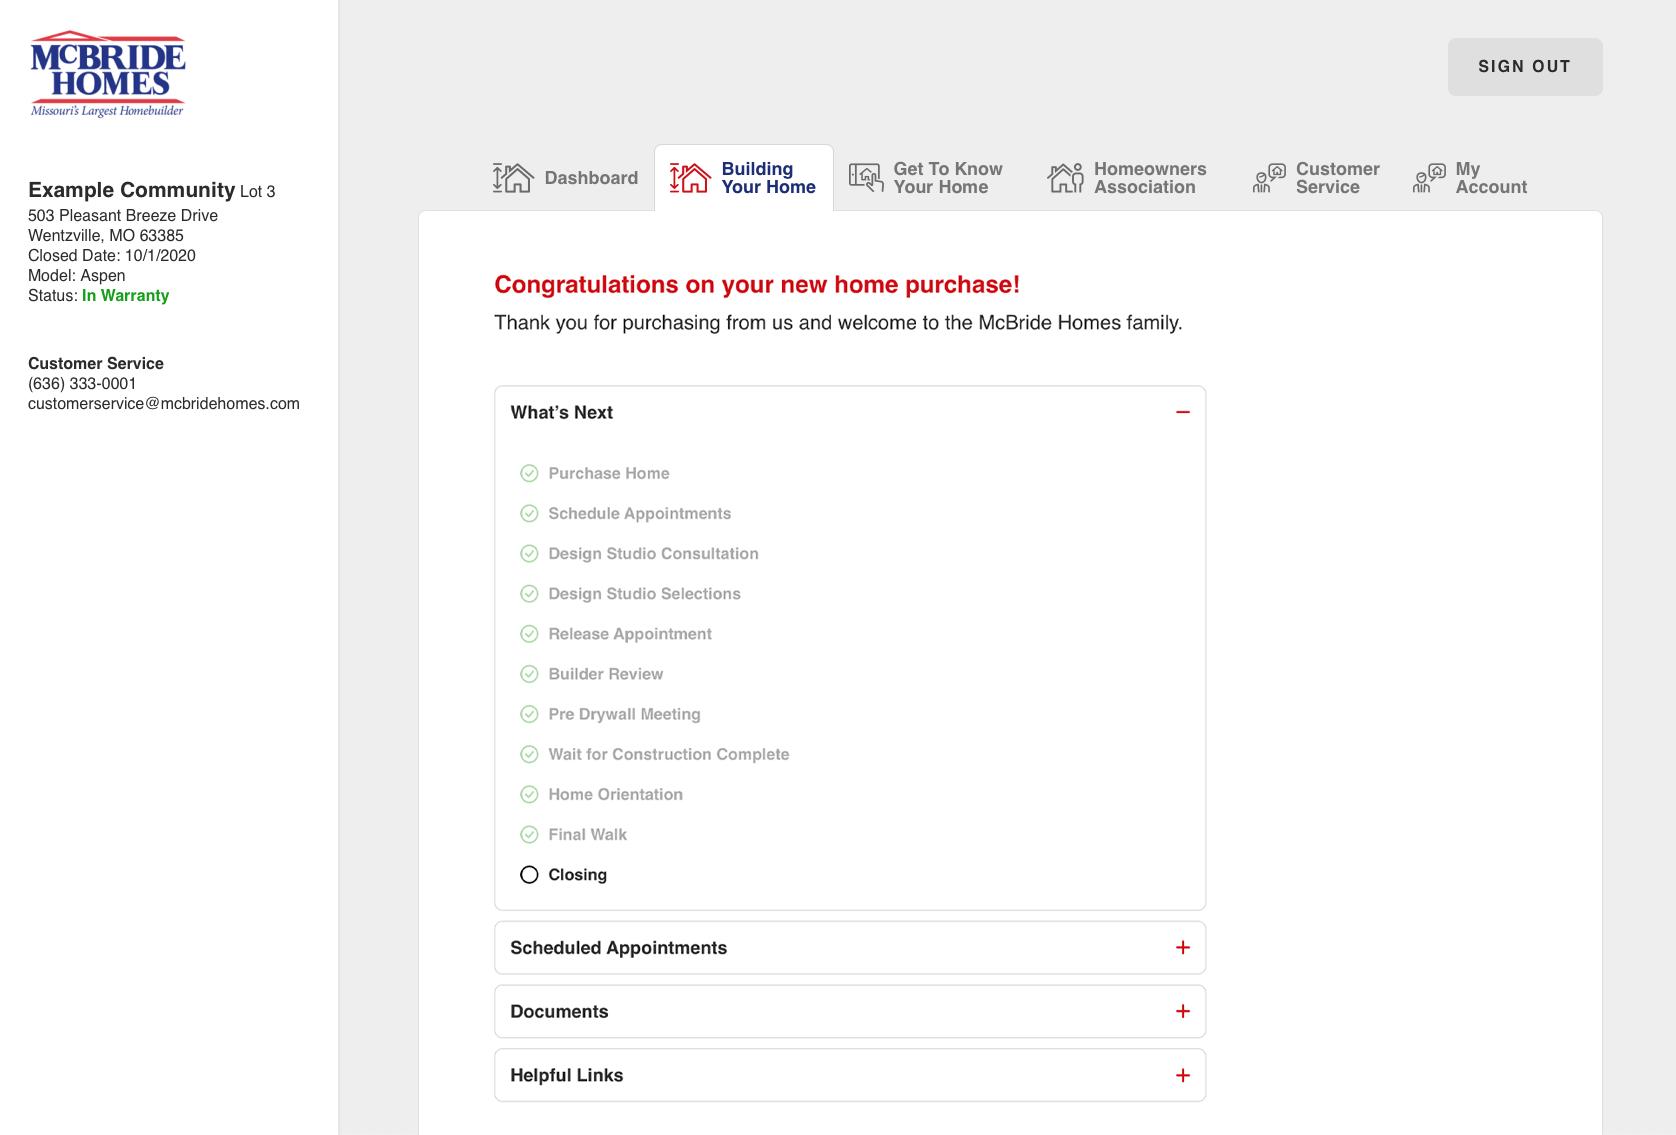Collapse the What's Next section

tap(1183, 412)
